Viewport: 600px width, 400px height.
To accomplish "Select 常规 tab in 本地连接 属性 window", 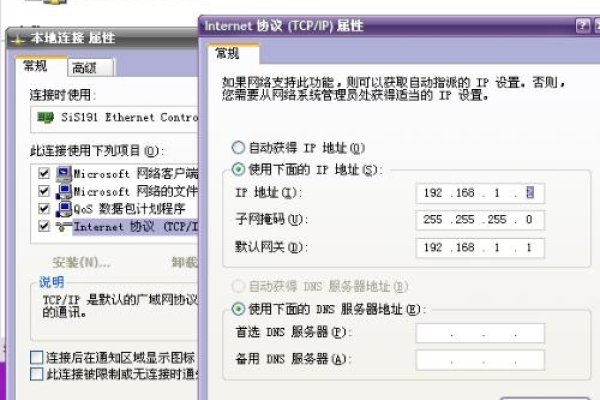I will click(41, 67).
